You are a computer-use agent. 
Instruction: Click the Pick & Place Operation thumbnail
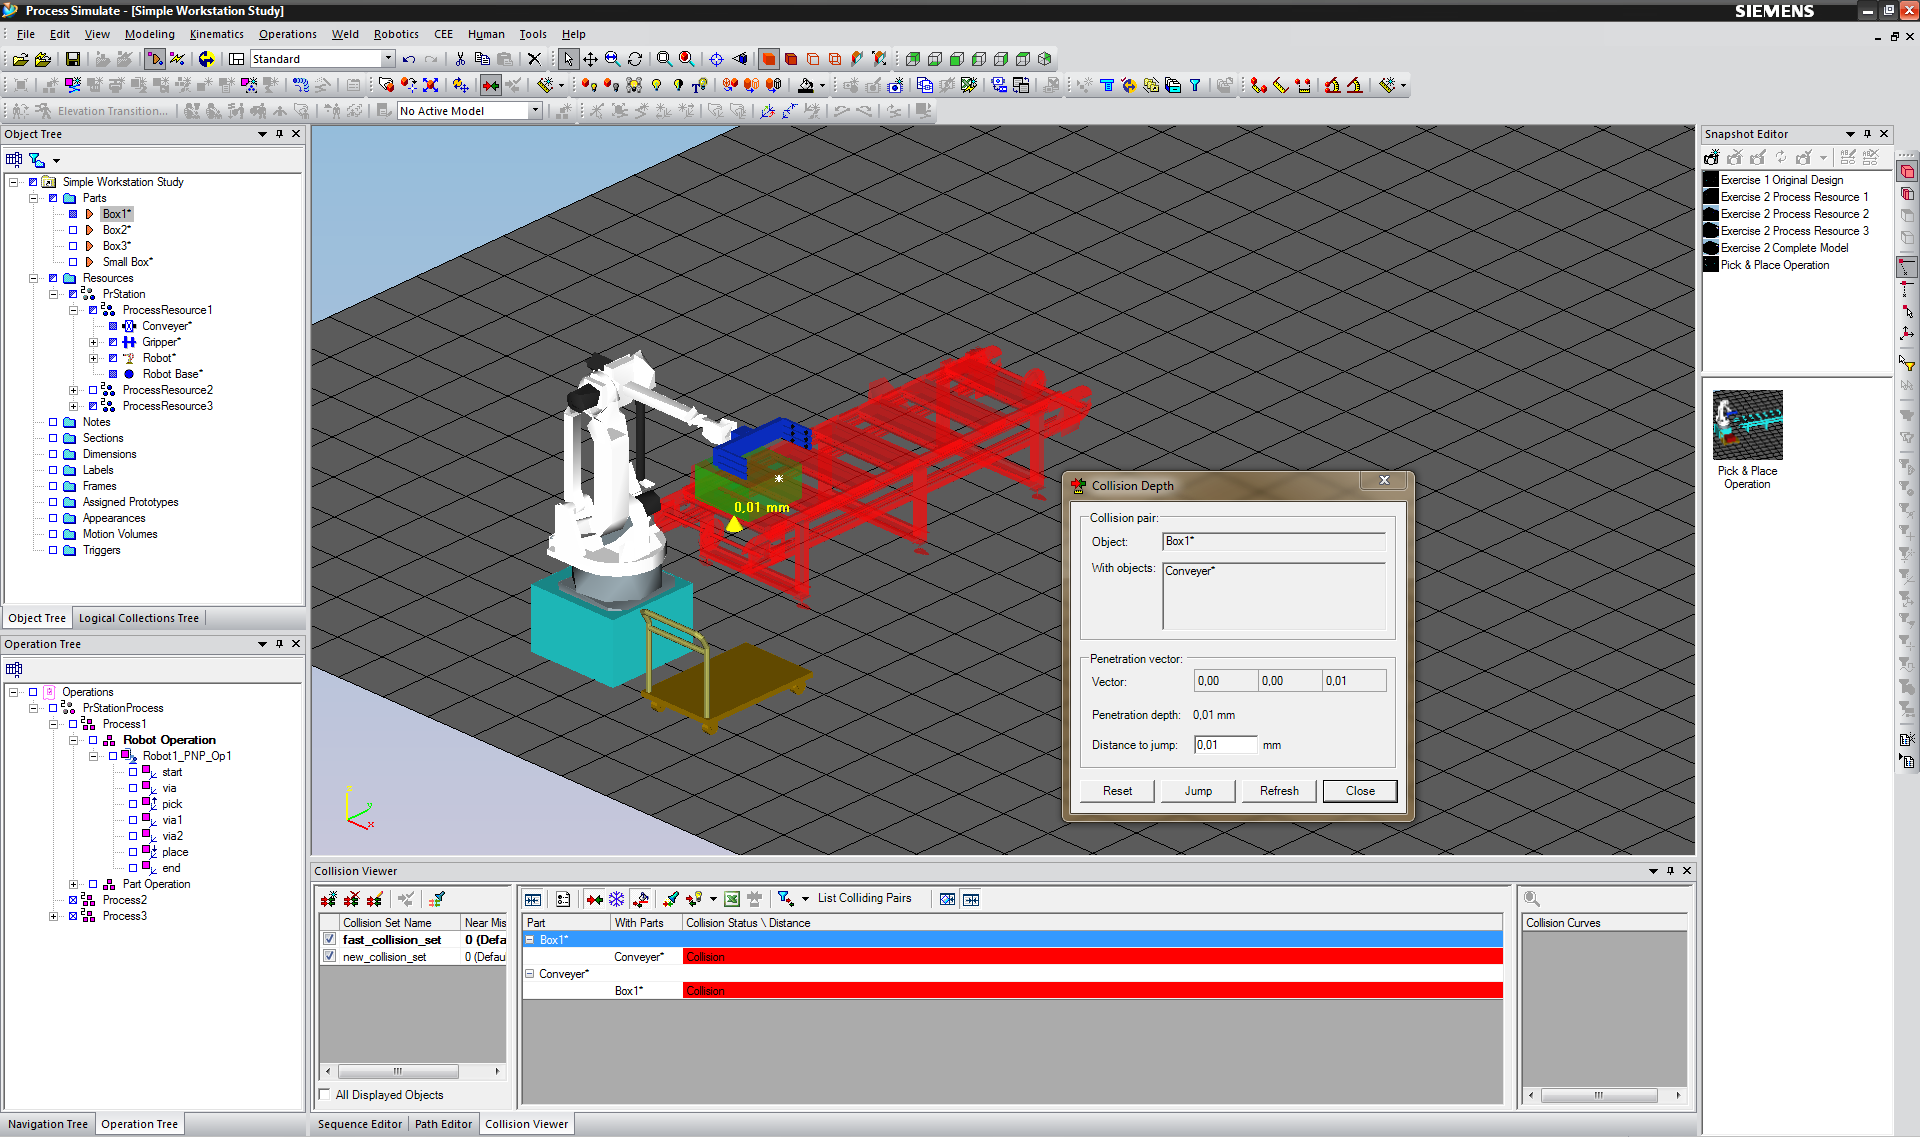tap(1747, 426)
